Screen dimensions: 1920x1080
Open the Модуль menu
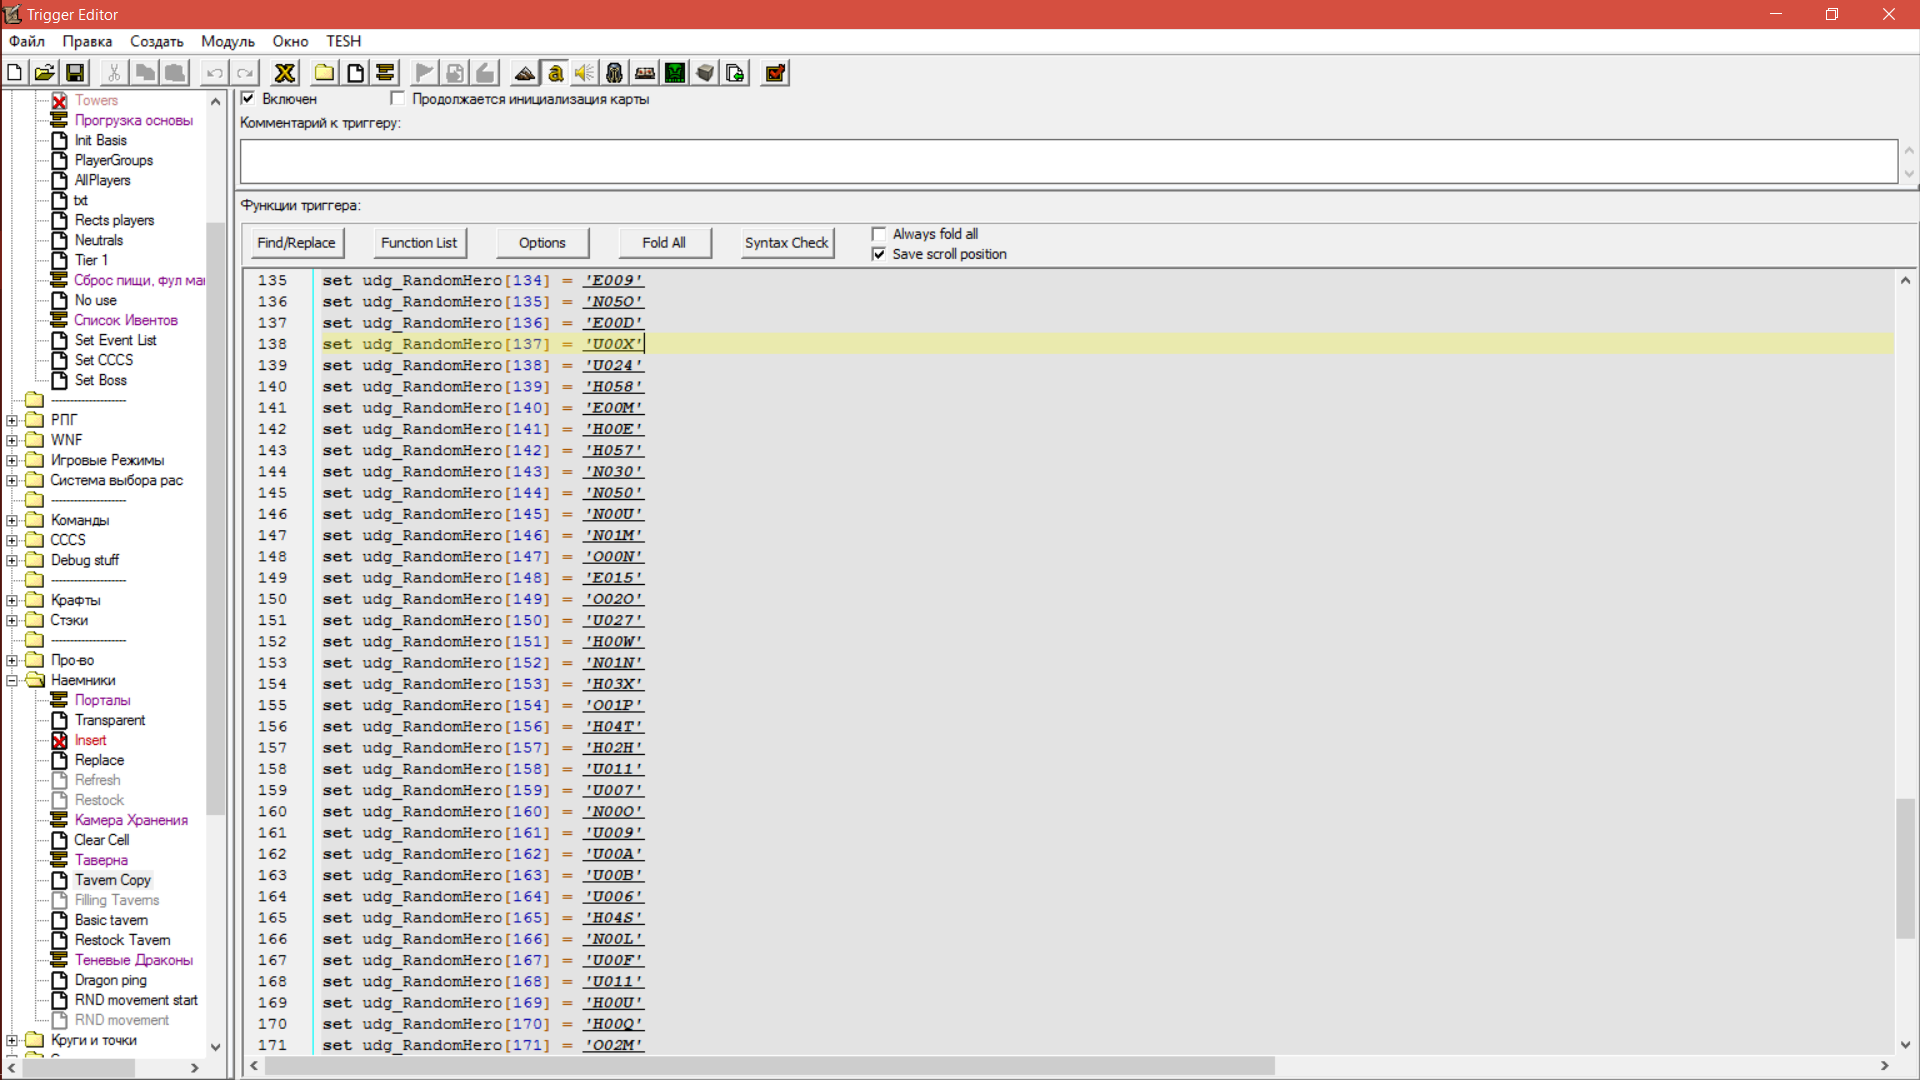click(228, 41)
